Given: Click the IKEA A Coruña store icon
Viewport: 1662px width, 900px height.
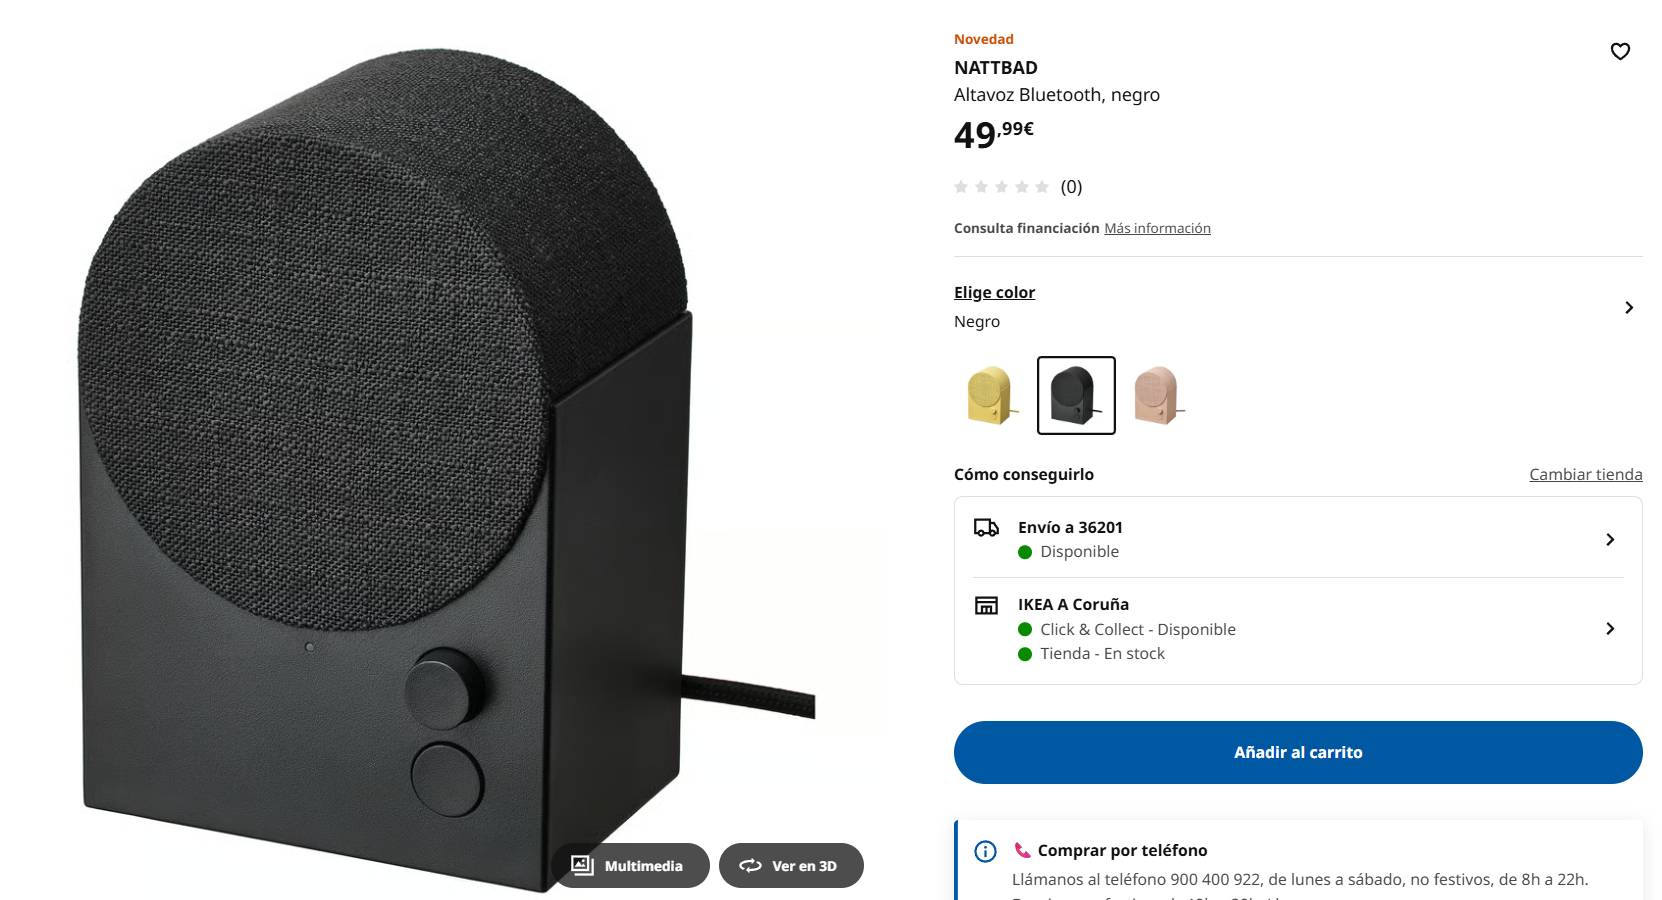Looking at the screenshot, I should pos(986,605).
